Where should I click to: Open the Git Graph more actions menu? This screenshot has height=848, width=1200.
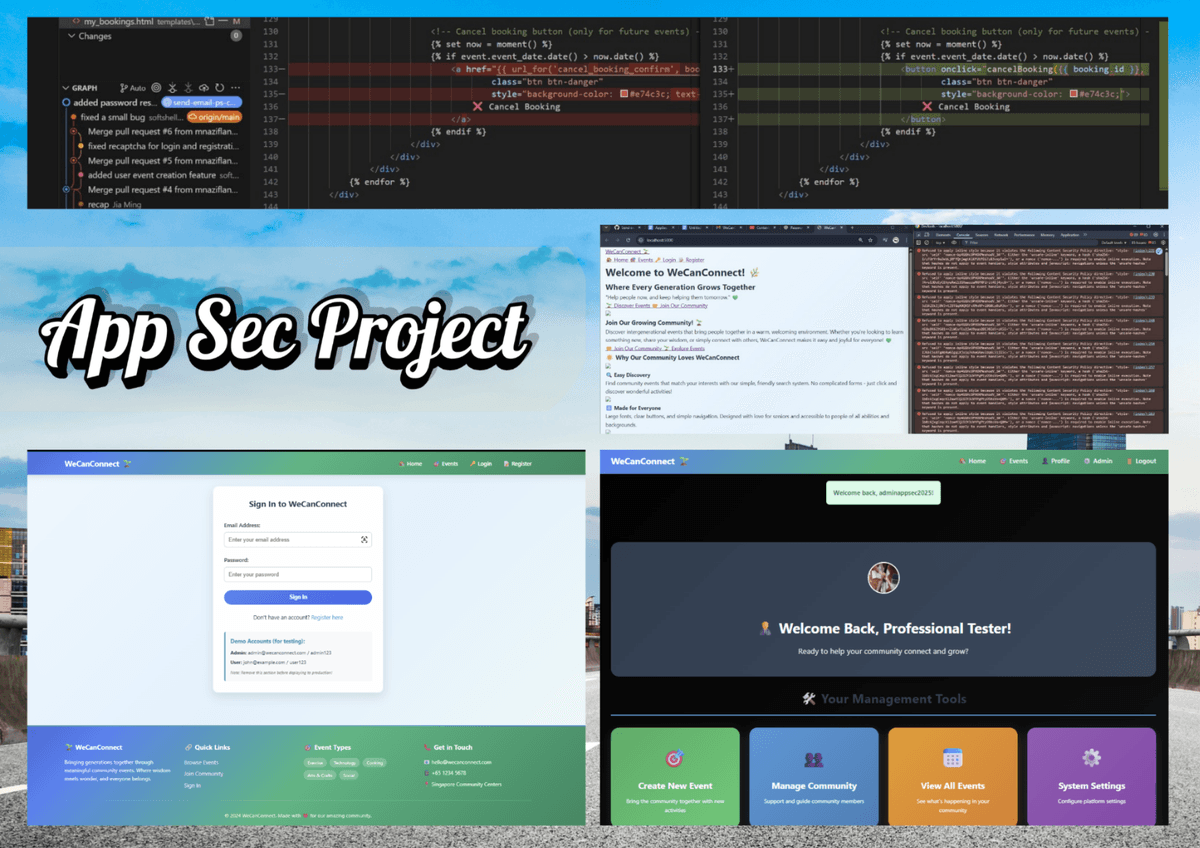[235, 88]
